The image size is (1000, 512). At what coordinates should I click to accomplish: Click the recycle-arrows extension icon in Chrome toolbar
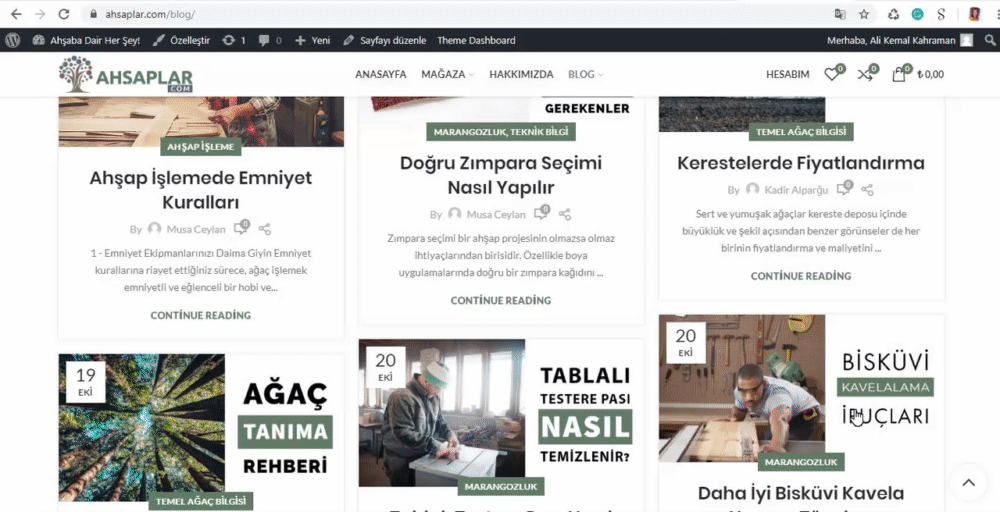click(893, 14)
